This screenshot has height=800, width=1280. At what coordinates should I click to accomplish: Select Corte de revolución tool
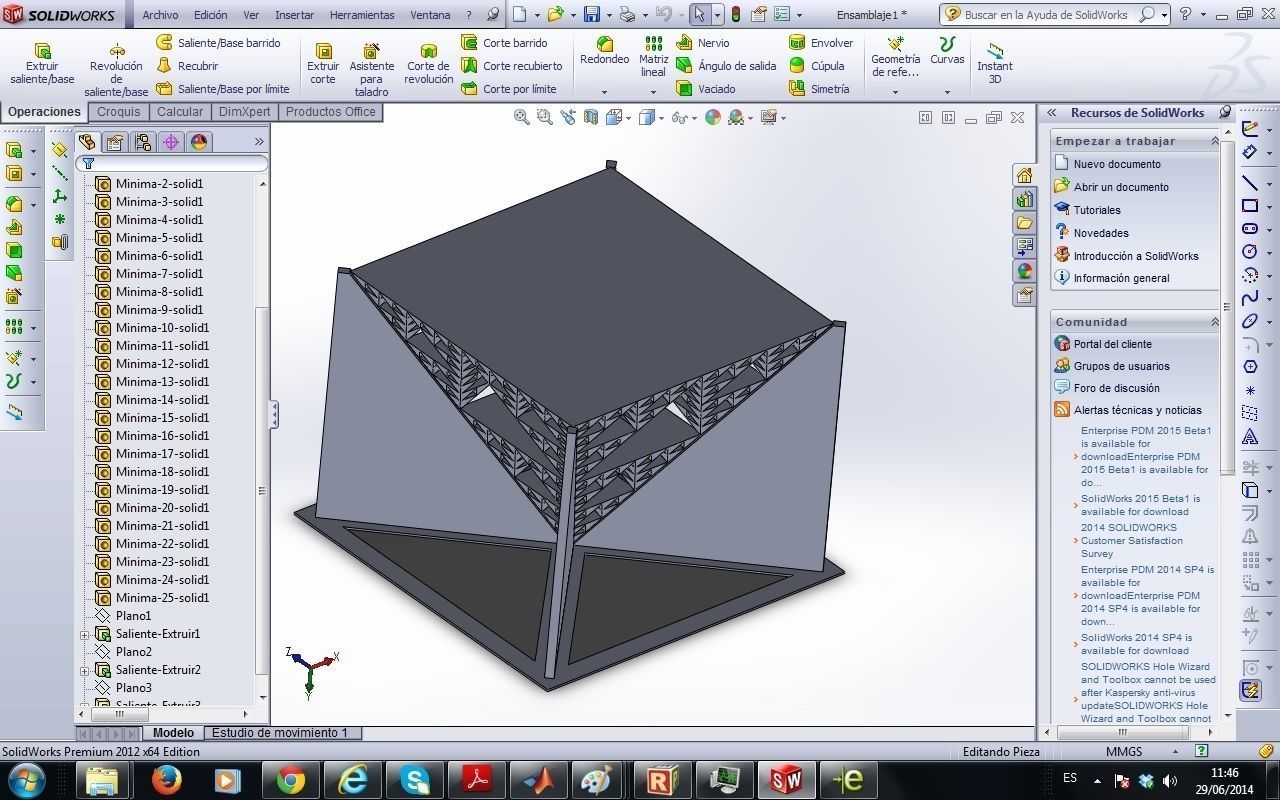coord(429,64)
